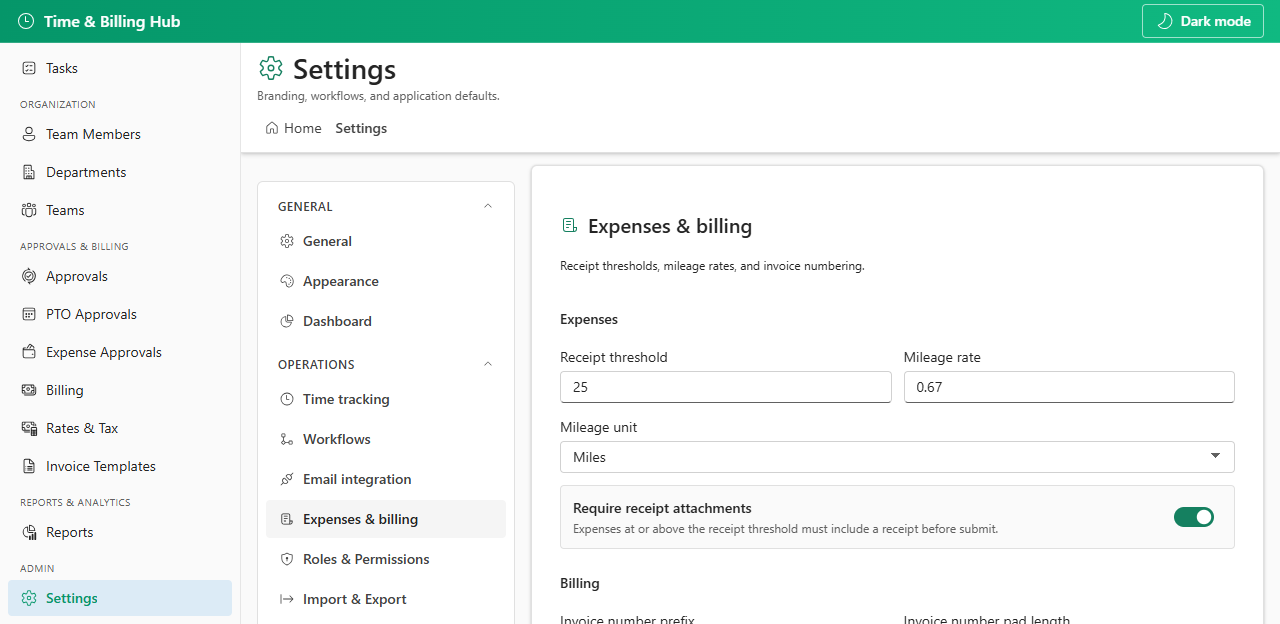The width and height of the screenshot is (1280, 624).
Task: Open the Mileage unit dropdown
Action: tap(897, 457)
